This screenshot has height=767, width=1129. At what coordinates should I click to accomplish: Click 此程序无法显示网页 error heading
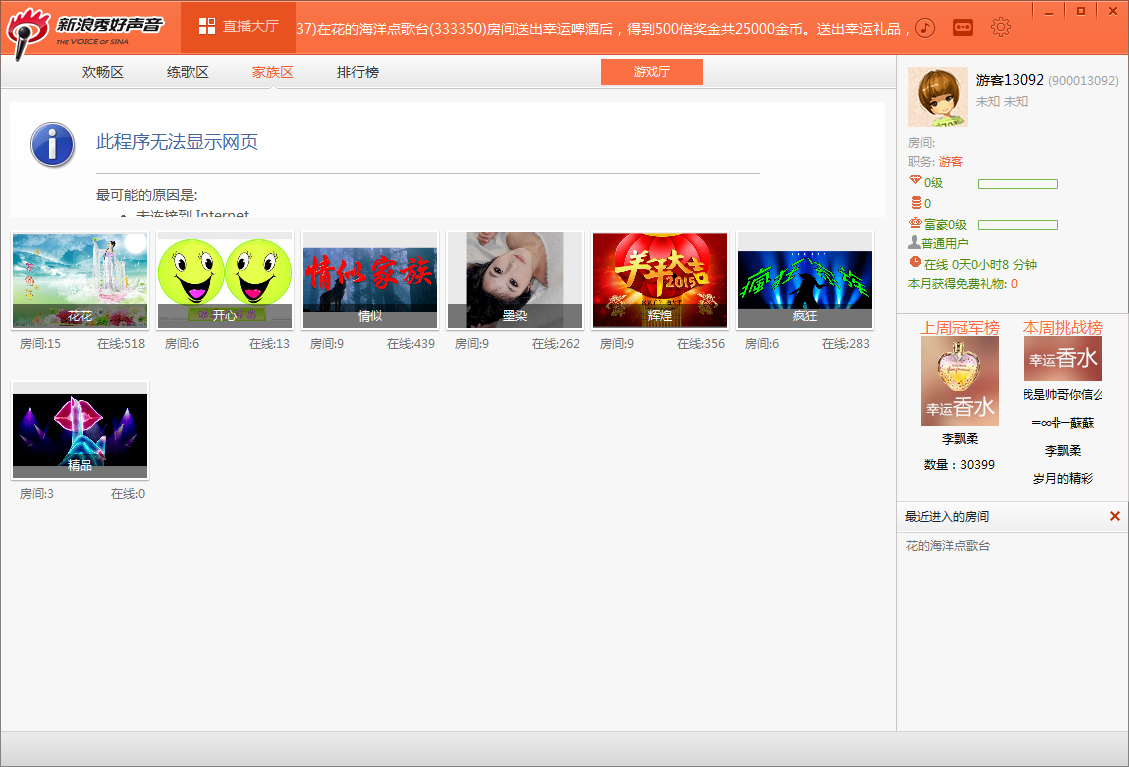177,142
